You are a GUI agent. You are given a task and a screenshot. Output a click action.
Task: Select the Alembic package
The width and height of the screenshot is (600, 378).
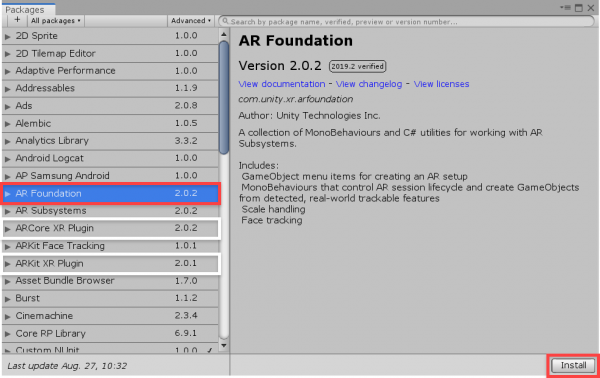pyautogui.click(x=110, y=124)
